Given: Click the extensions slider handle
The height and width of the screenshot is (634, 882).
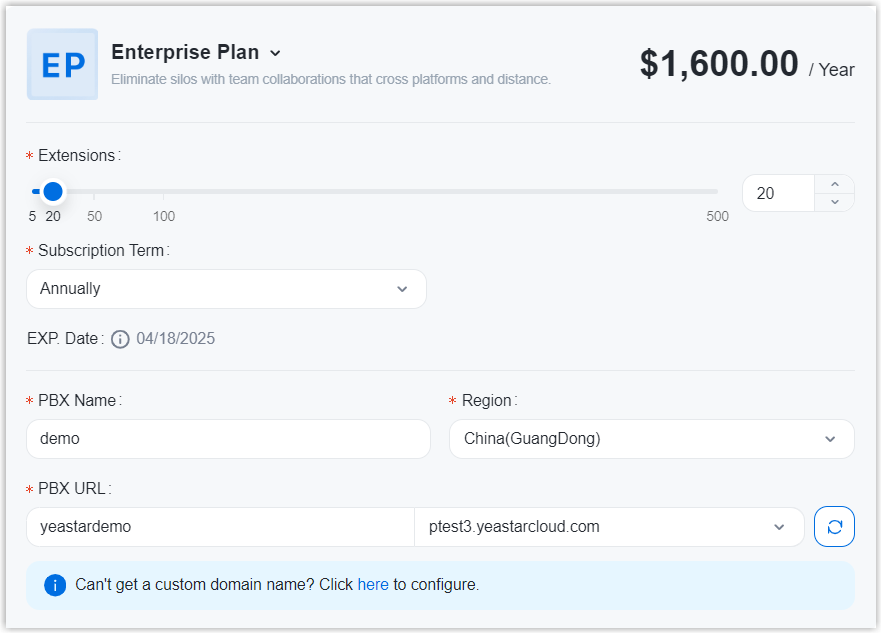Looking at the screenshot, I should pyautogui.click(x=53, y=191).
